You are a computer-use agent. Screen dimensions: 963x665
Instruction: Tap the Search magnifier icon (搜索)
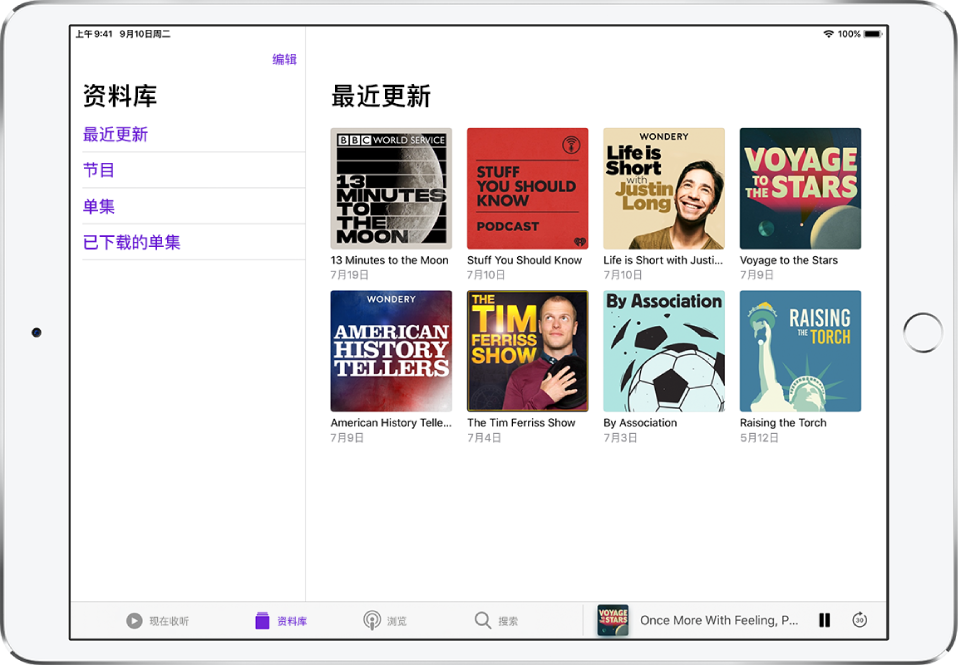point(483,621)
